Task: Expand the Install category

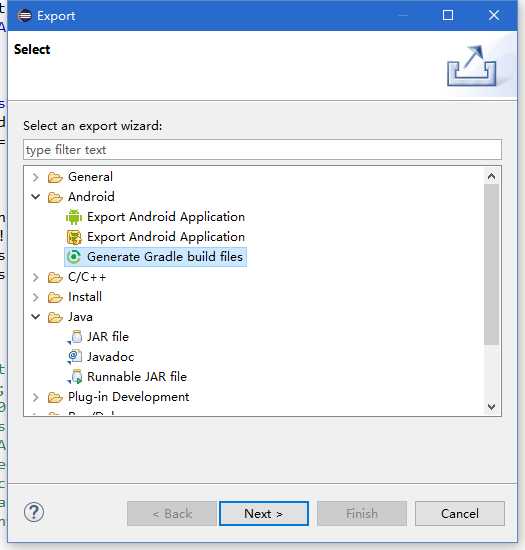Action: [x=35, y=297]
